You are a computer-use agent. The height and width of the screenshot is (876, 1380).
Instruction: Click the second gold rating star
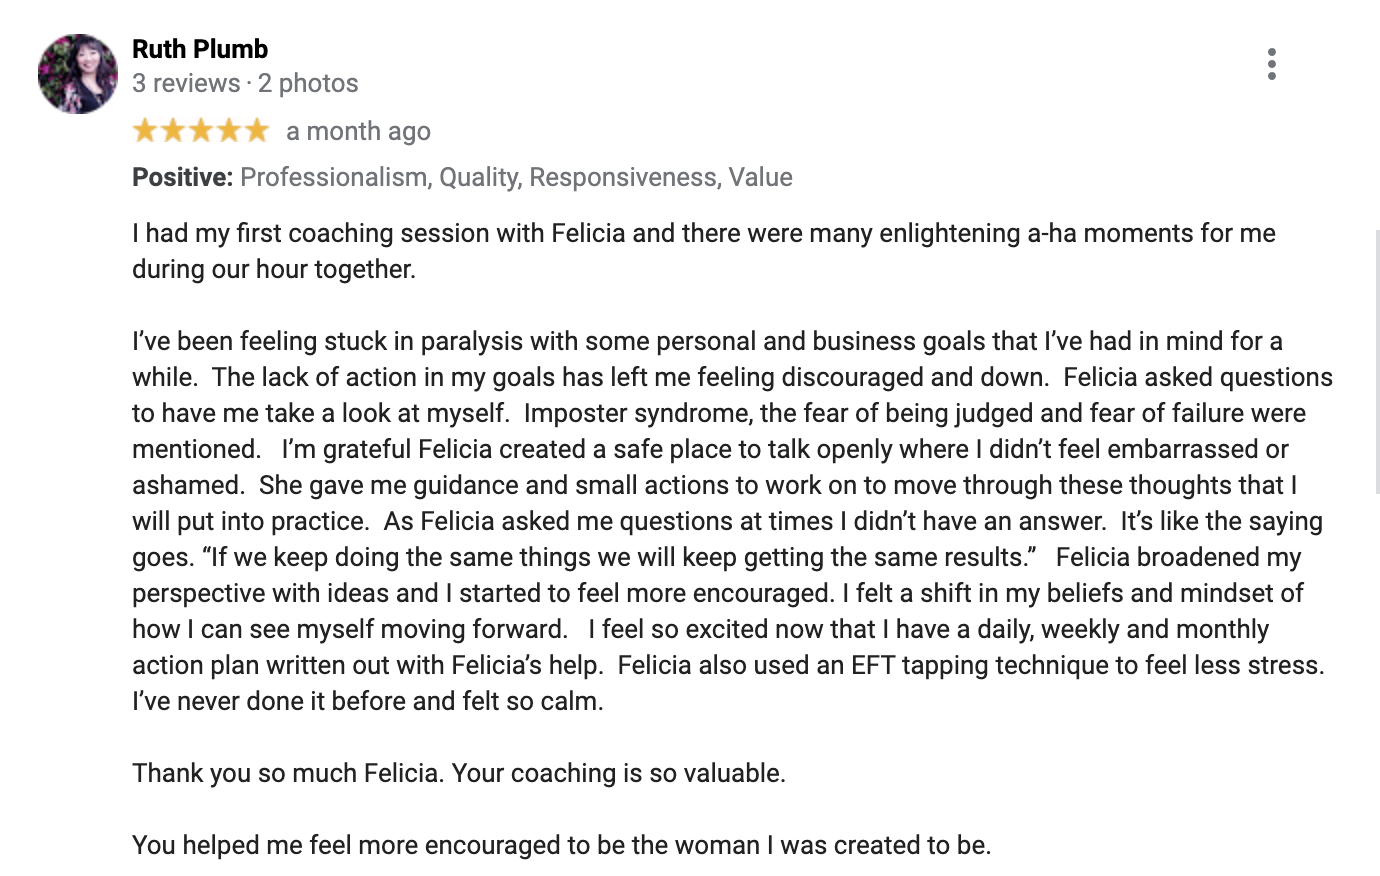[173, 130]
